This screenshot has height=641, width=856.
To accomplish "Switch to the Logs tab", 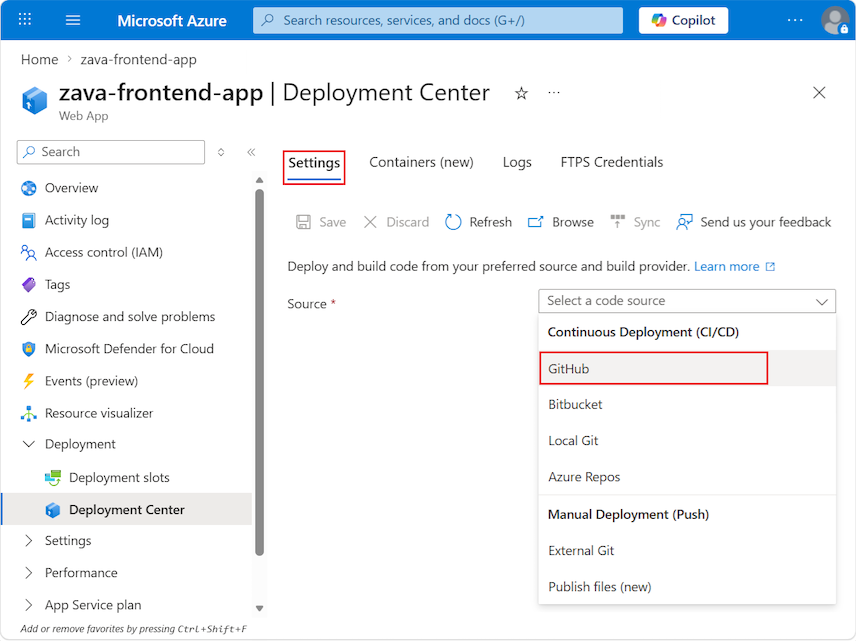I will point(517,161).
